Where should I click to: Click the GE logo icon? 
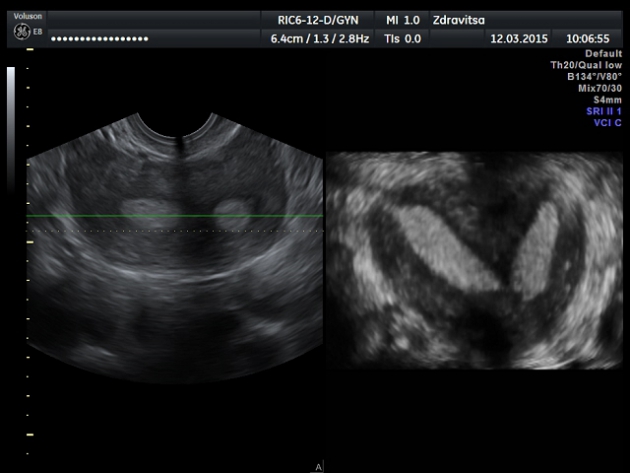tap(20, 32)
